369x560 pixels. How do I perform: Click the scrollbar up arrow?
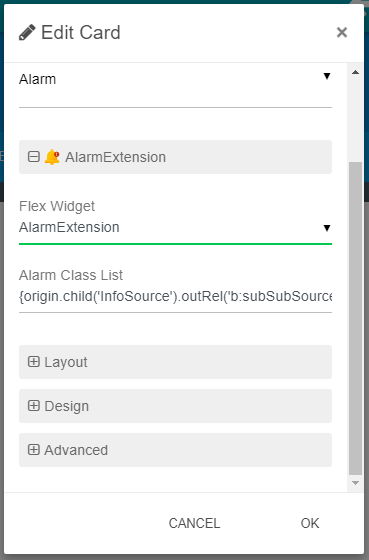[x=355, y=72]
